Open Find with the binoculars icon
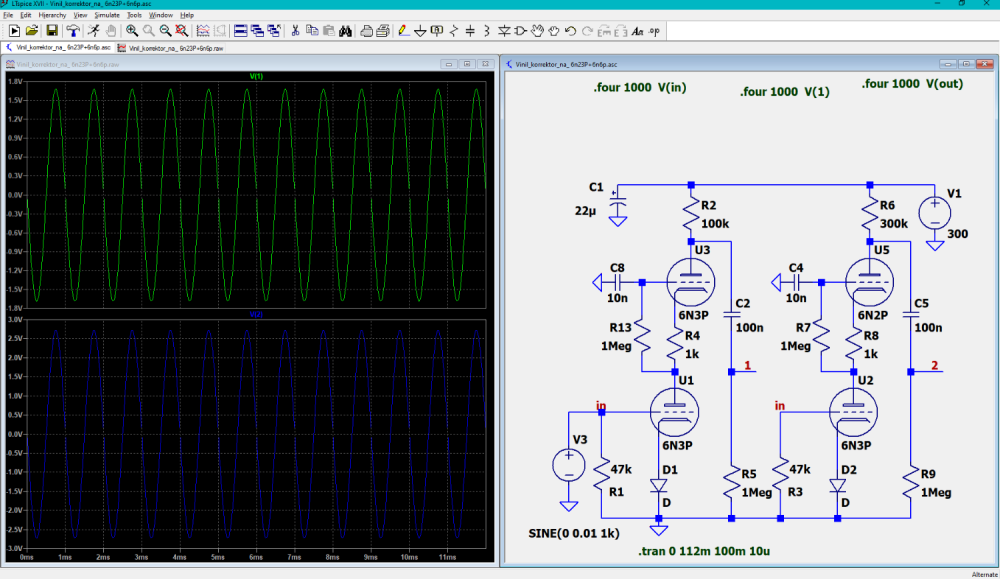 345,31
